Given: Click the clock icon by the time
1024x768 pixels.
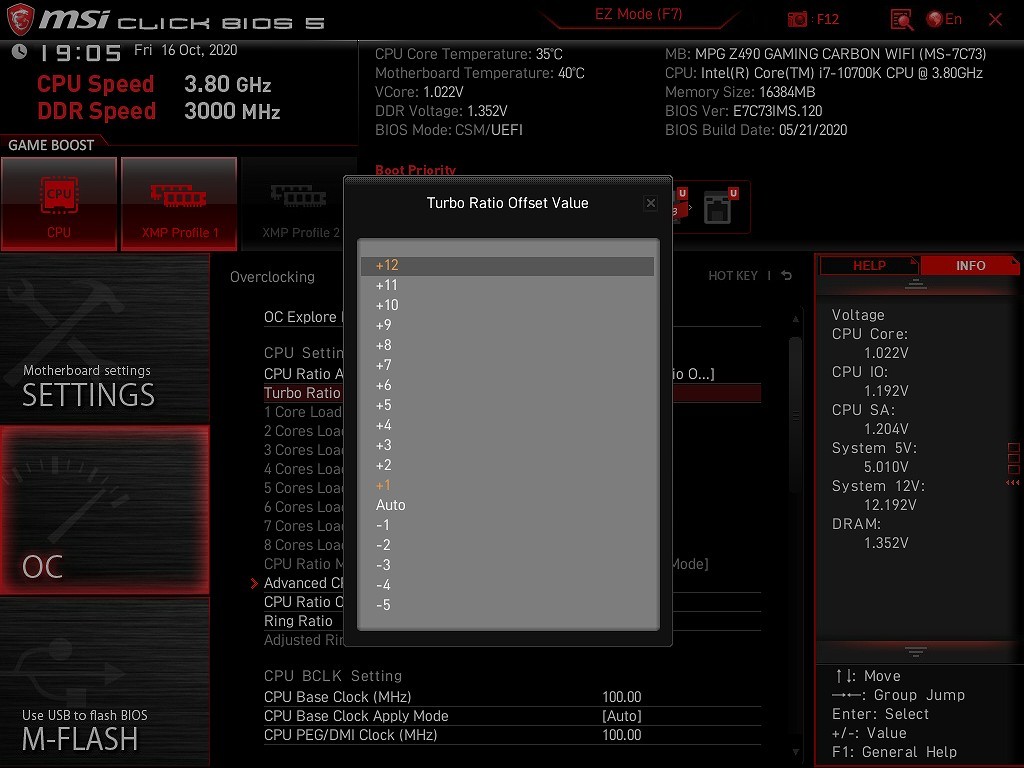Looking at the screenshot, I should tap(20, 52).
